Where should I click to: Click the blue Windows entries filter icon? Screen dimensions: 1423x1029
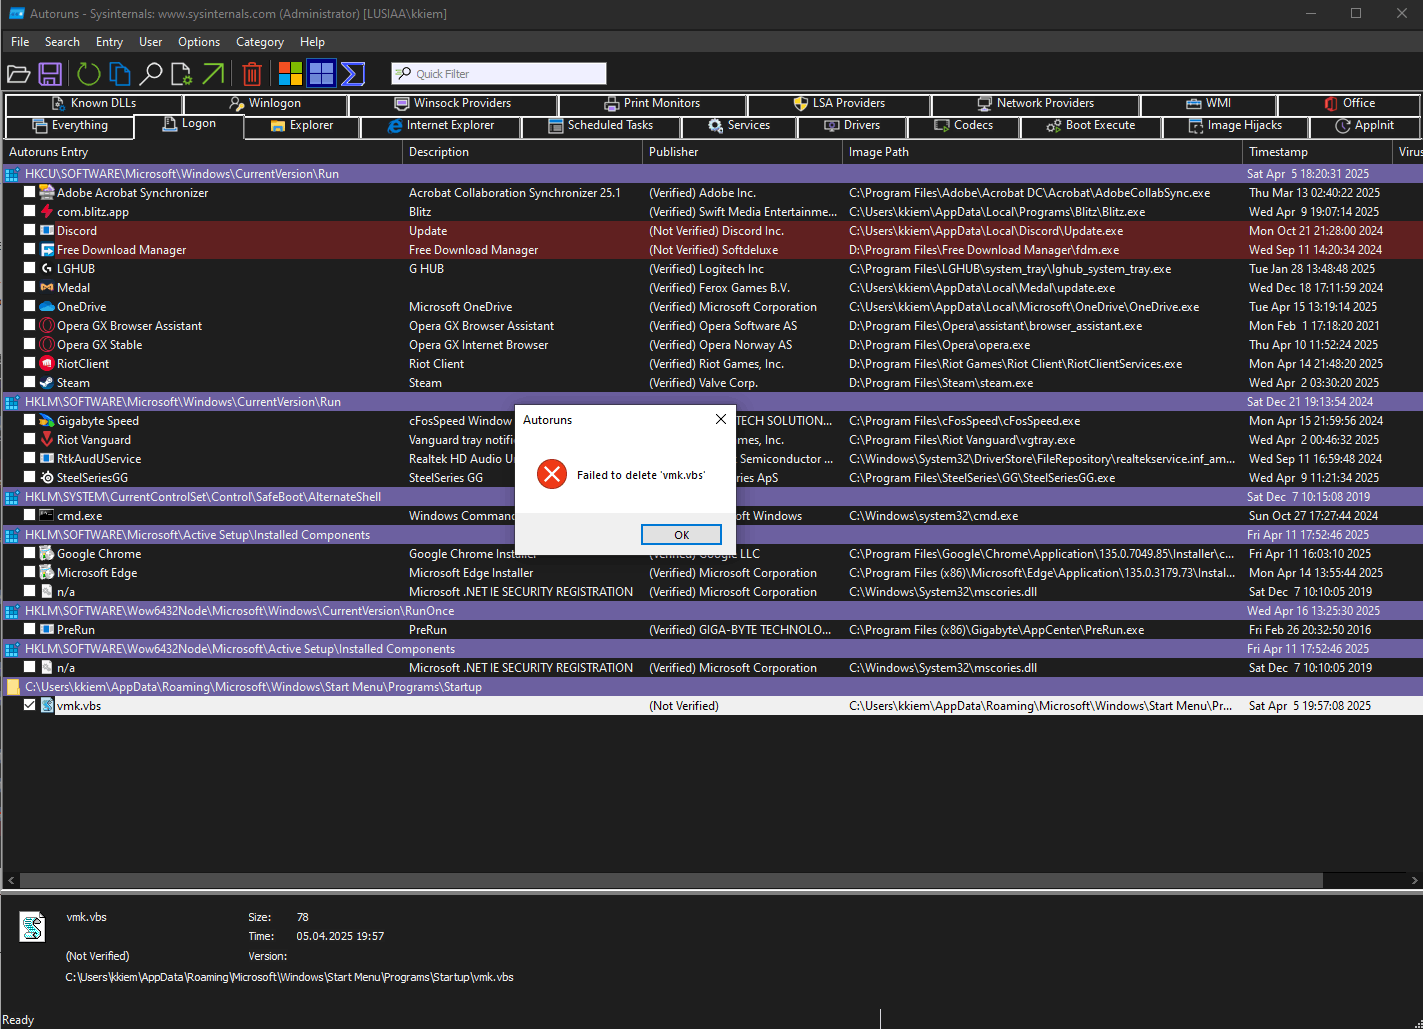[x=321, y=74]
